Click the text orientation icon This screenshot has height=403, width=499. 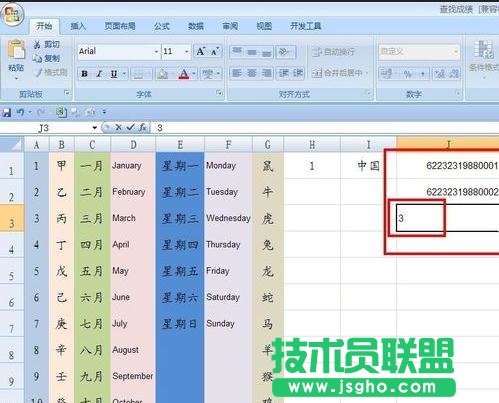(284, 52)
